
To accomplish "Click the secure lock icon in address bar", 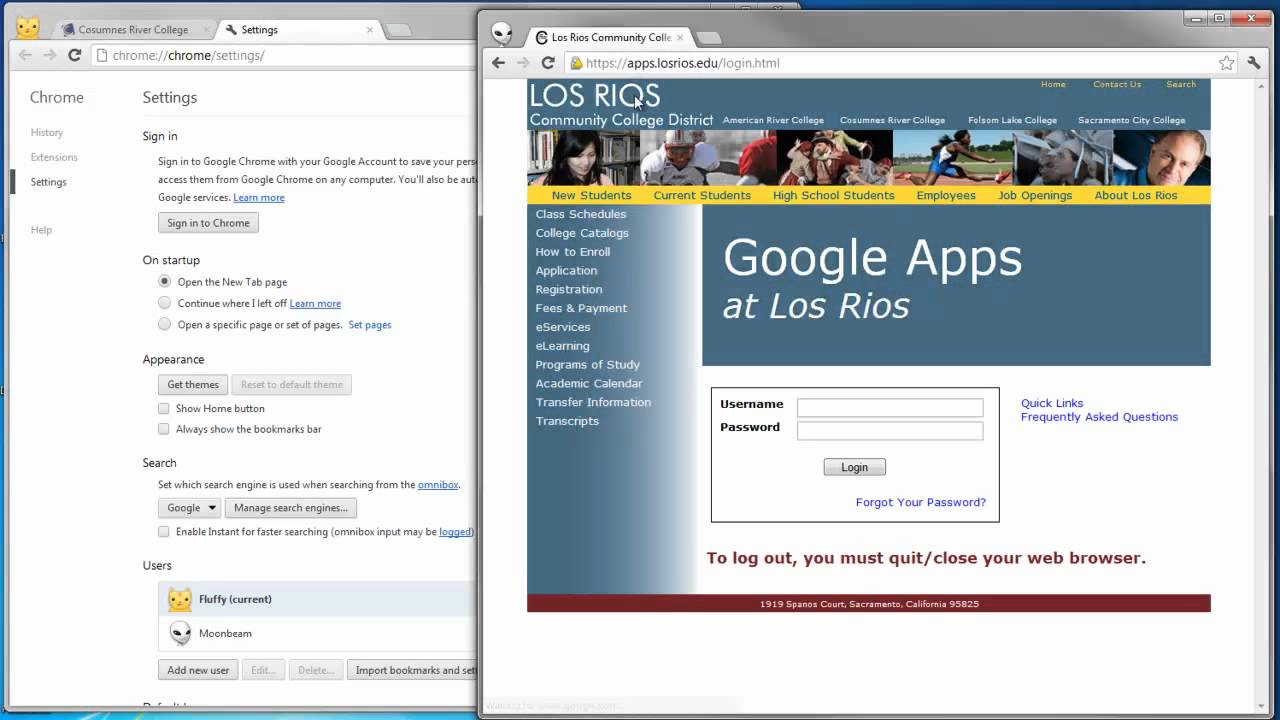I will 576,63.
